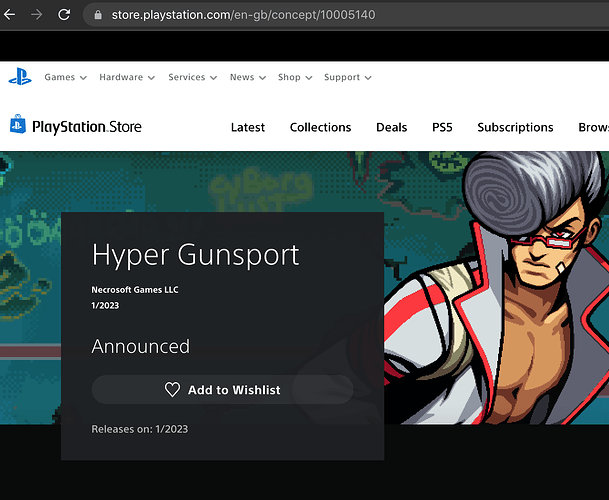
Task: Click the Releases on: 1/2023 text
Action: coord(140,429)
